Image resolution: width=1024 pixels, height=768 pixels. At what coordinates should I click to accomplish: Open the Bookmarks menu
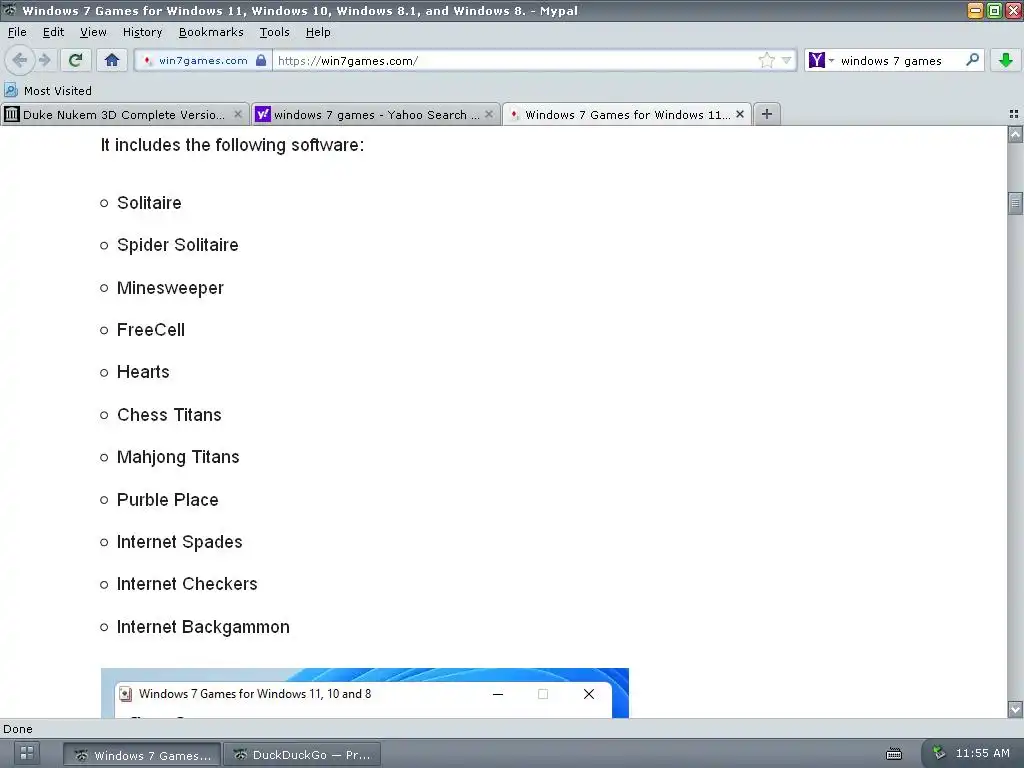point(211,32)
